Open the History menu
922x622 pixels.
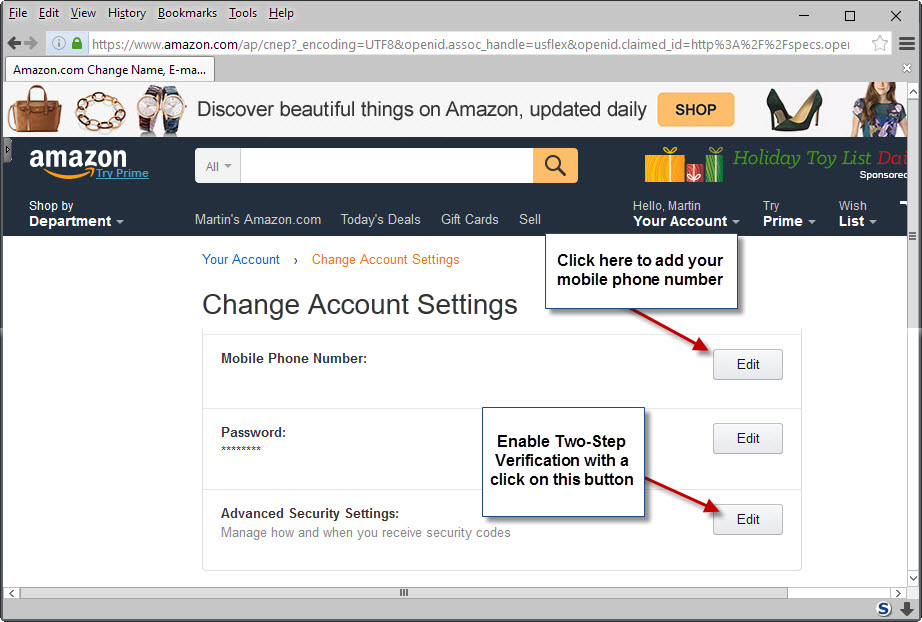point(126,13)
